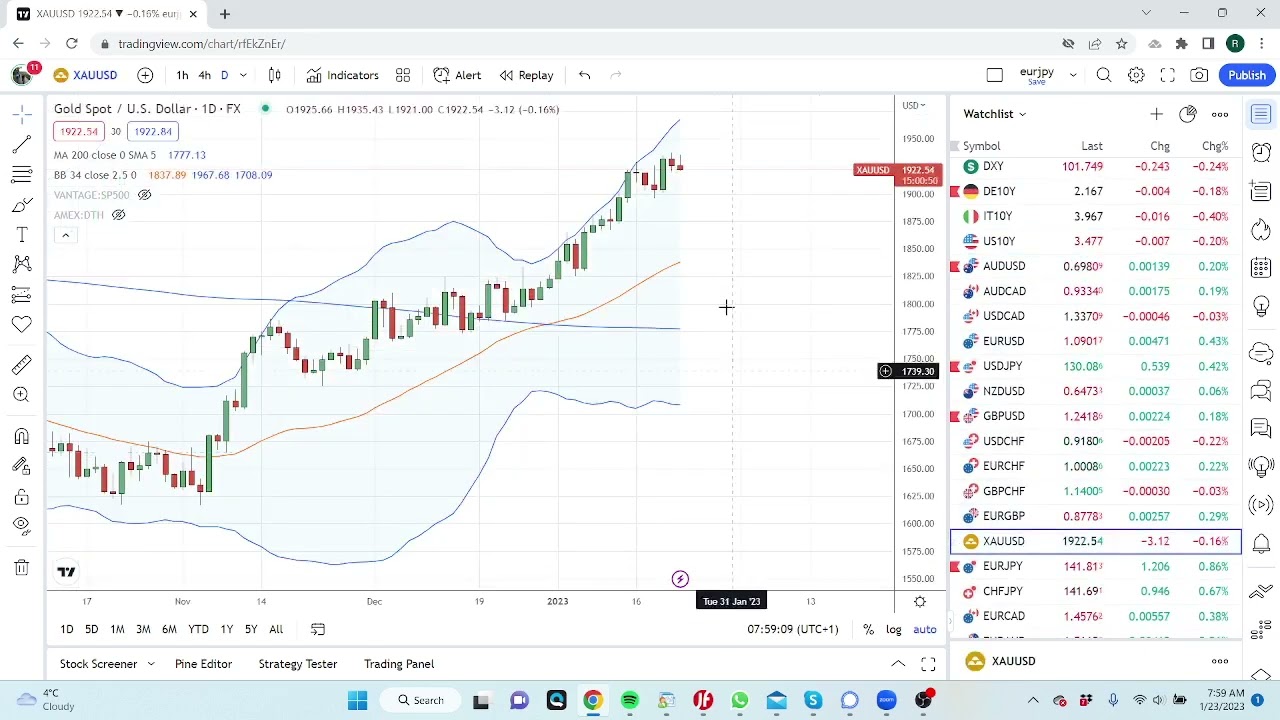
Task: Open the Fibonacci and lines tool group
Action: 21,175
